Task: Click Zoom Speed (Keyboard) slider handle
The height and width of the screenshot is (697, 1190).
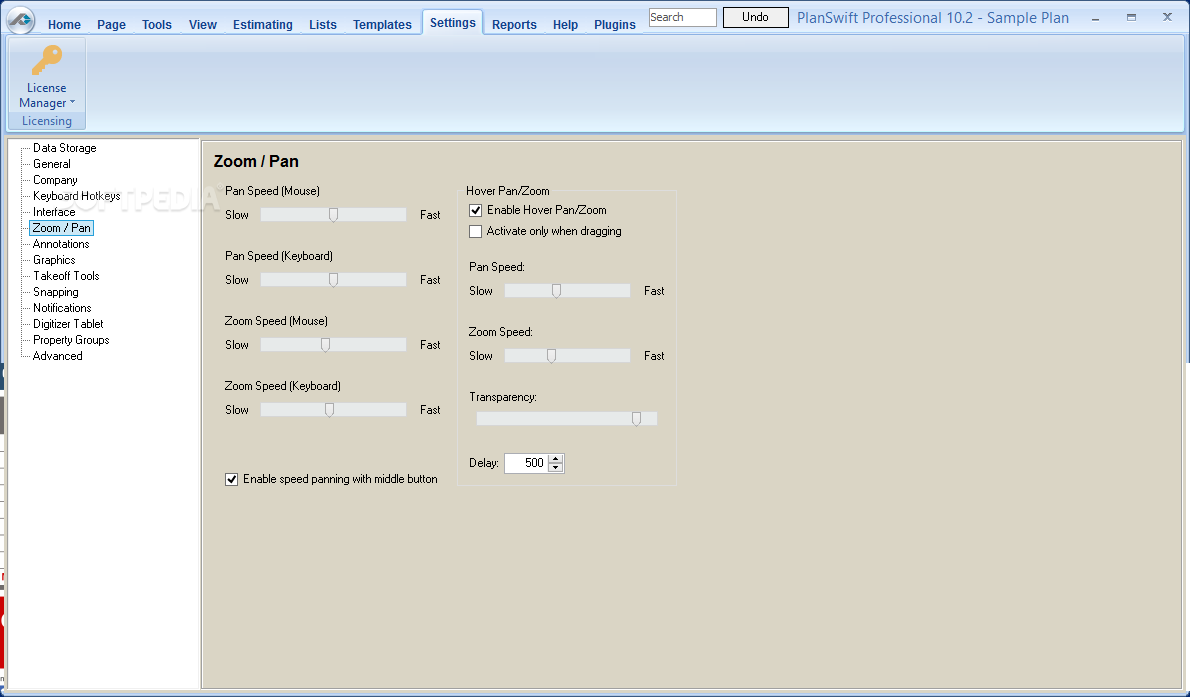Action: [329, 410]
